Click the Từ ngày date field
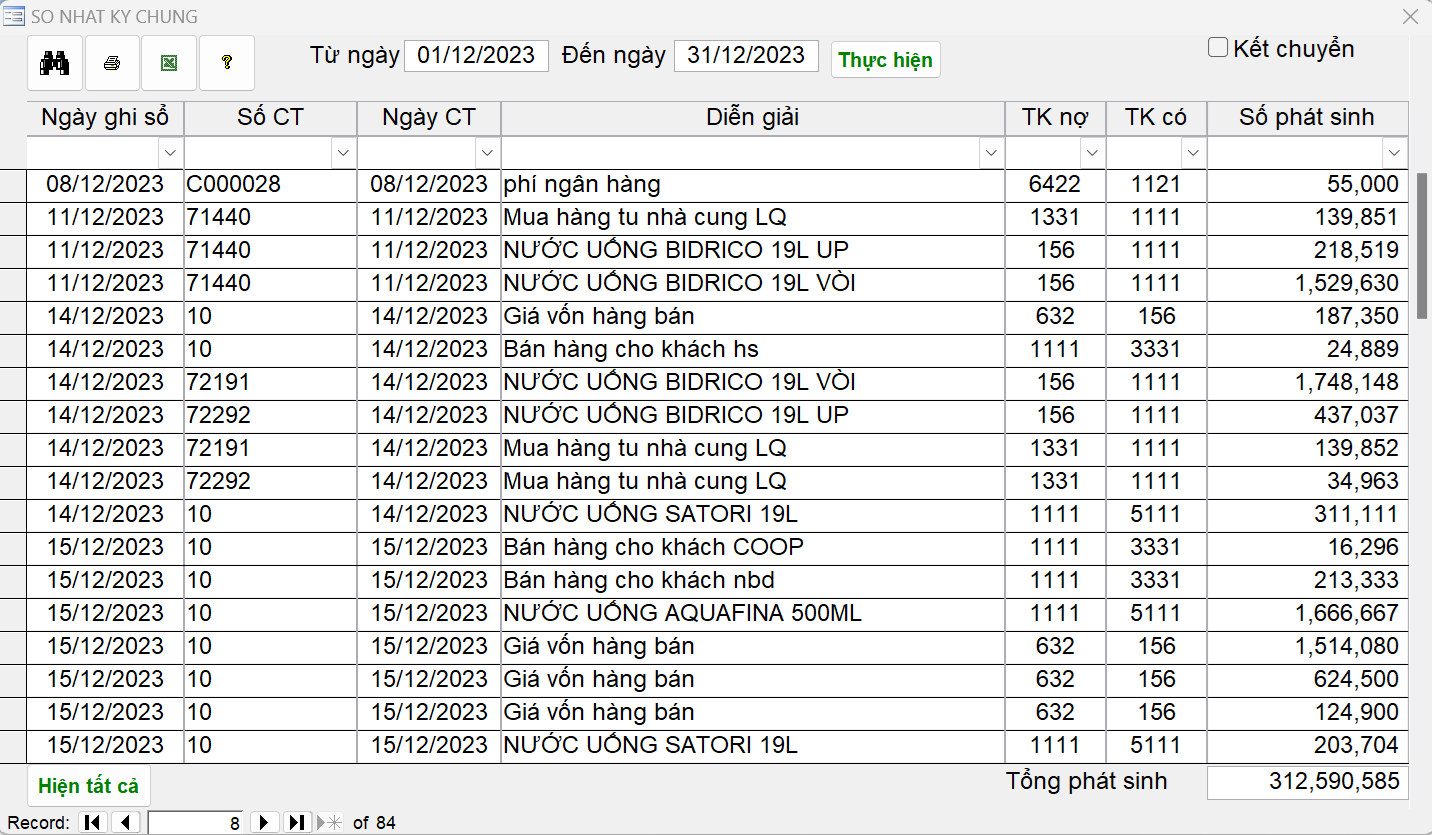Image resolution: width=1432 pixels, height=835 pixels. coord(476,55)
